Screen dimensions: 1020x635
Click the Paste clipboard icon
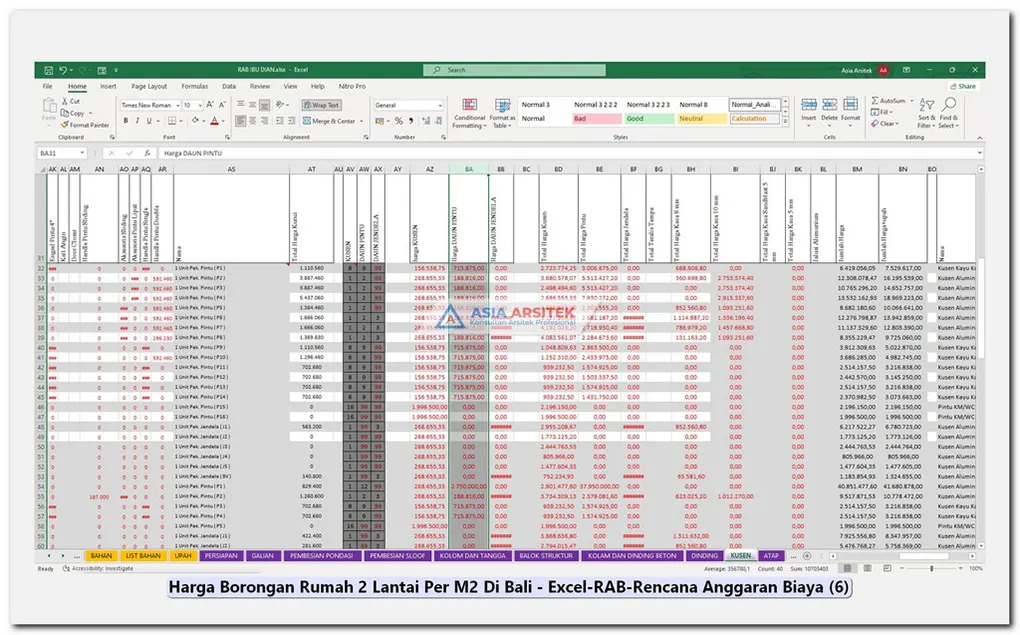pos(49,105)
